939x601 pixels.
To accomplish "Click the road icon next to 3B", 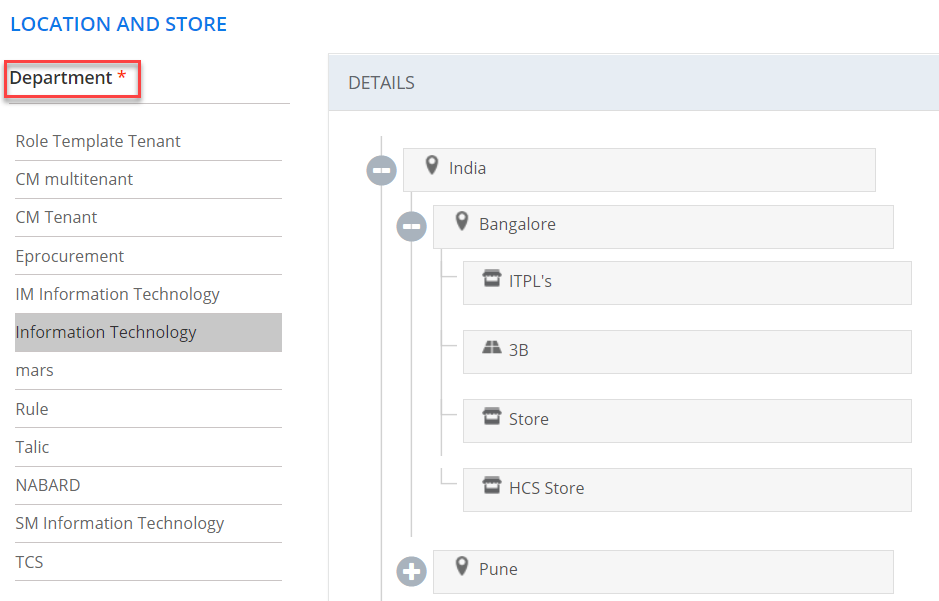I will pyautogui.click(x=491, y=349).
